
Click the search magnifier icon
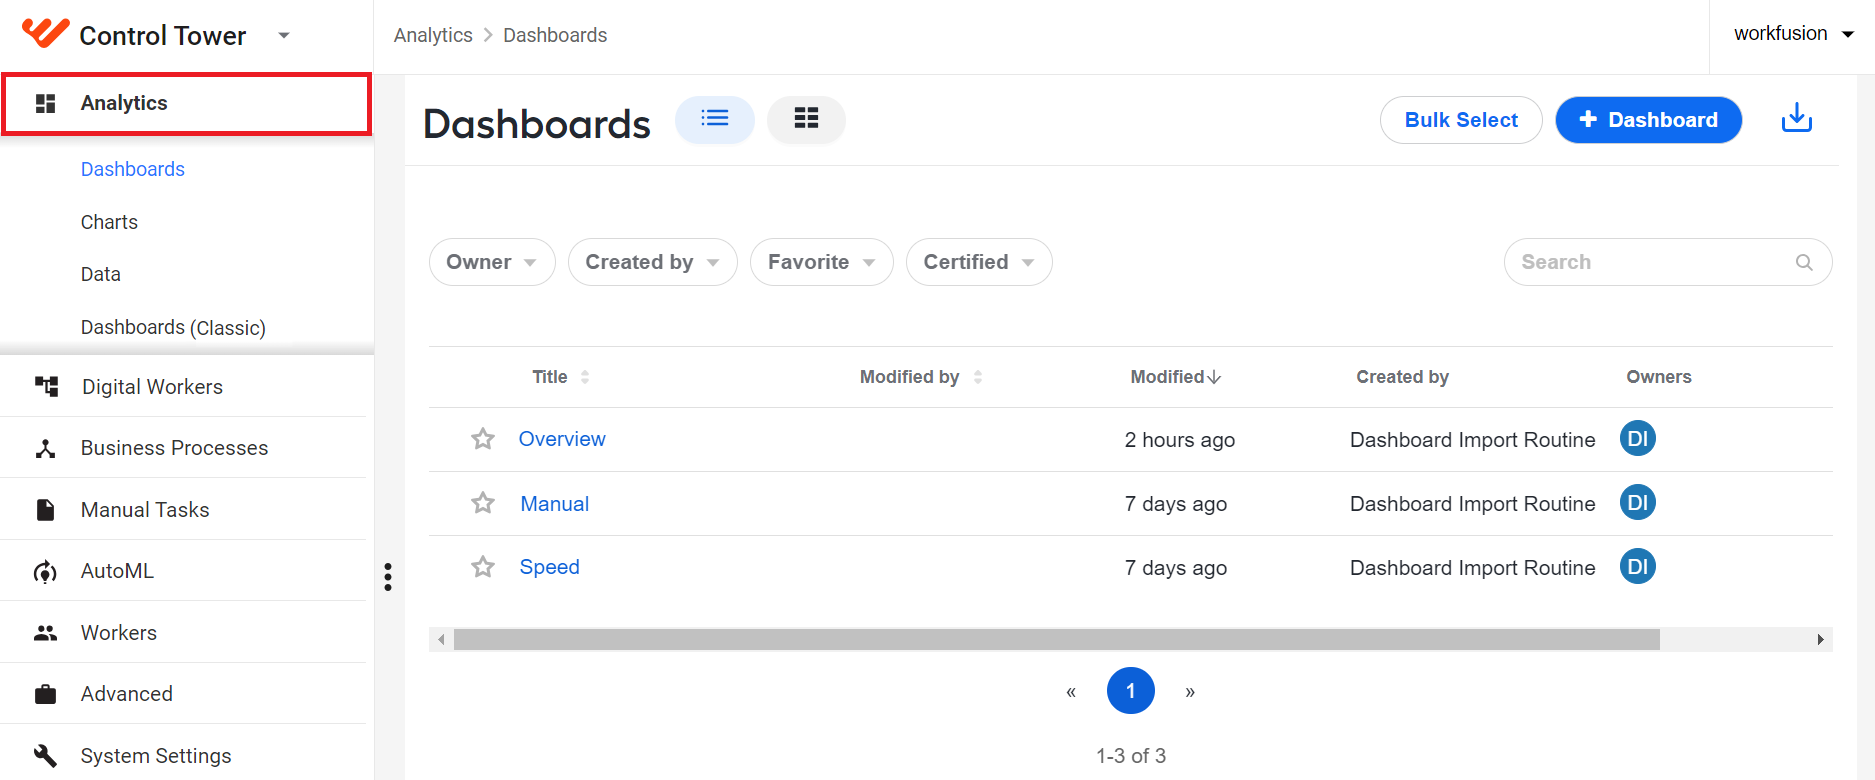(1804, 262)
